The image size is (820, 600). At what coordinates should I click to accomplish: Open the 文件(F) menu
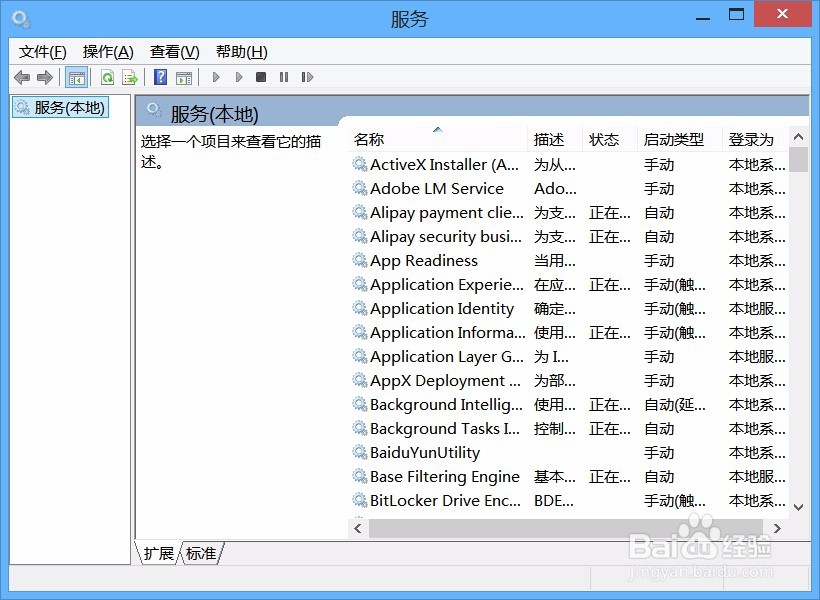pyautogui.click(x=41, y=51)
